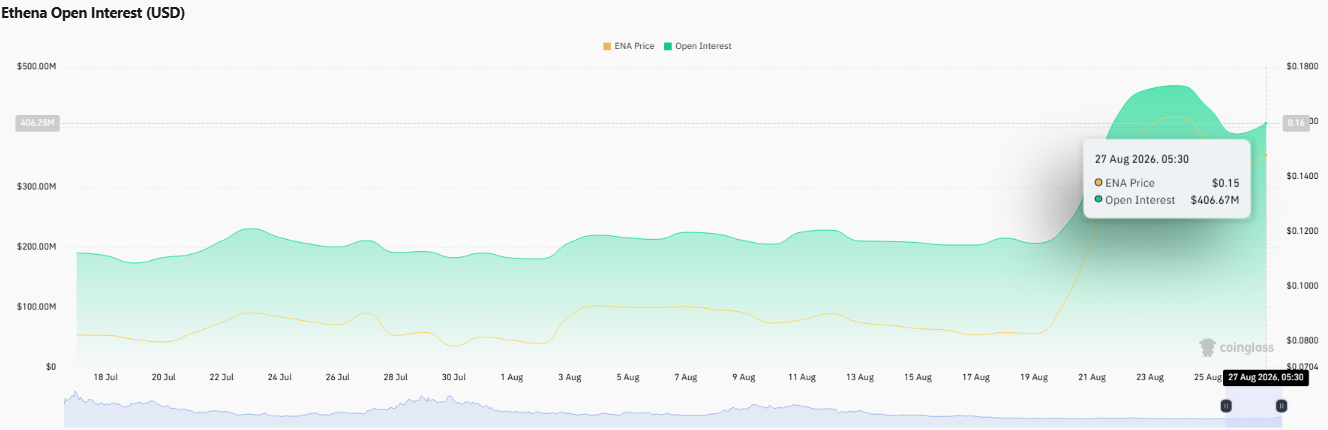The image size is (1328, 430).
Task: Click the 13 Aug date tick
Action: coord(860,378)
